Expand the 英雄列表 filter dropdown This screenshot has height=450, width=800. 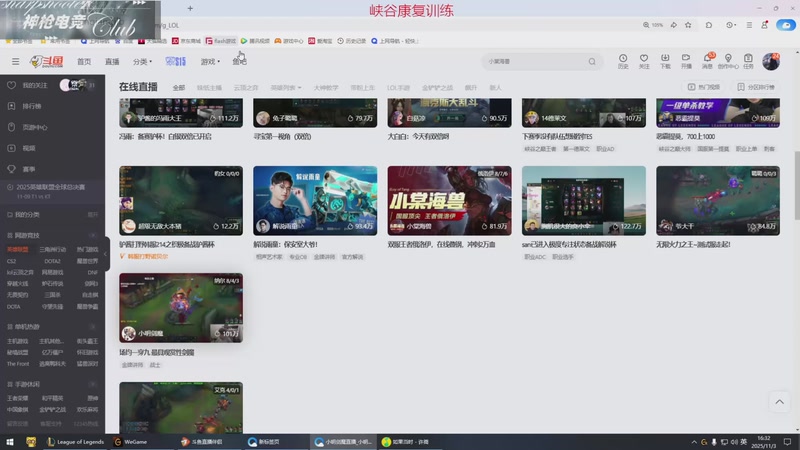(x=286, y=88)
